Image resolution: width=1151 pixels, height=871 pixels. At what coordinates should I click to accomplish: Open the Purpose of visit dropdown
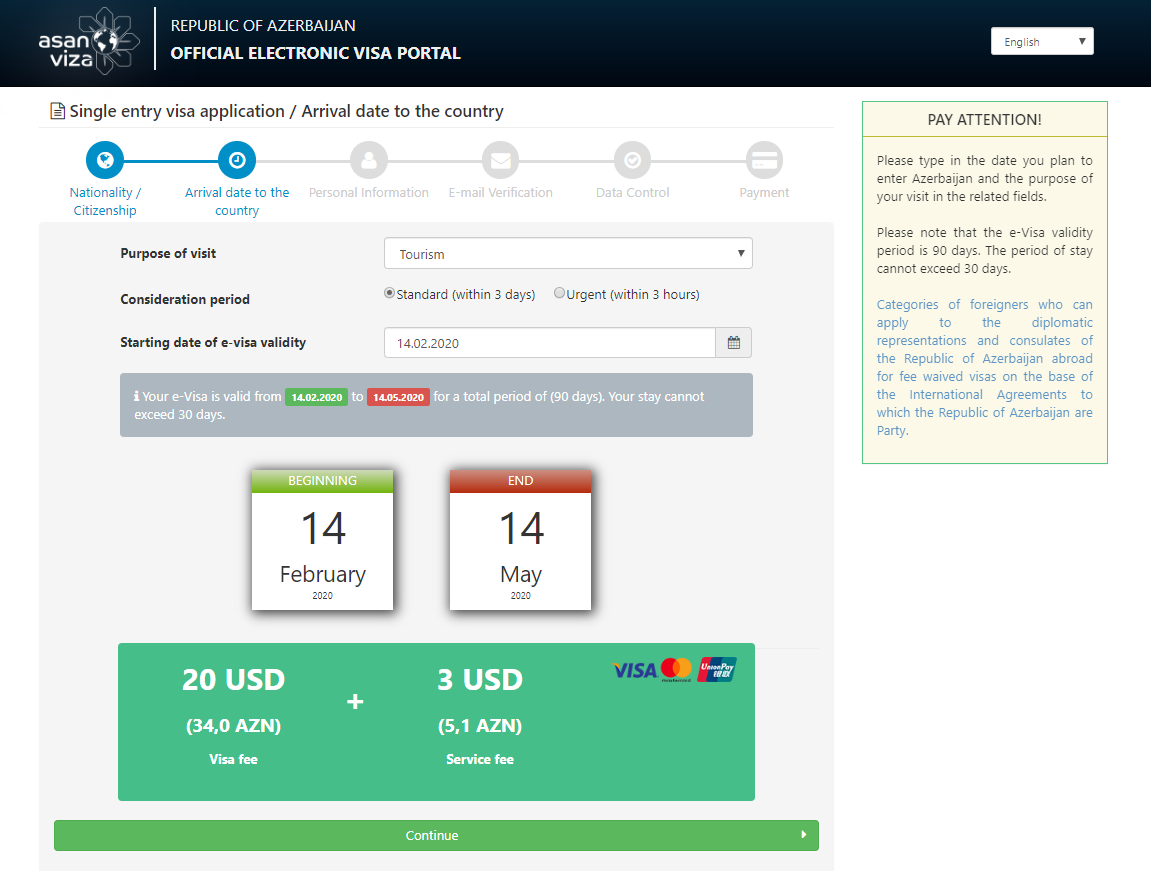pos(568,253)
